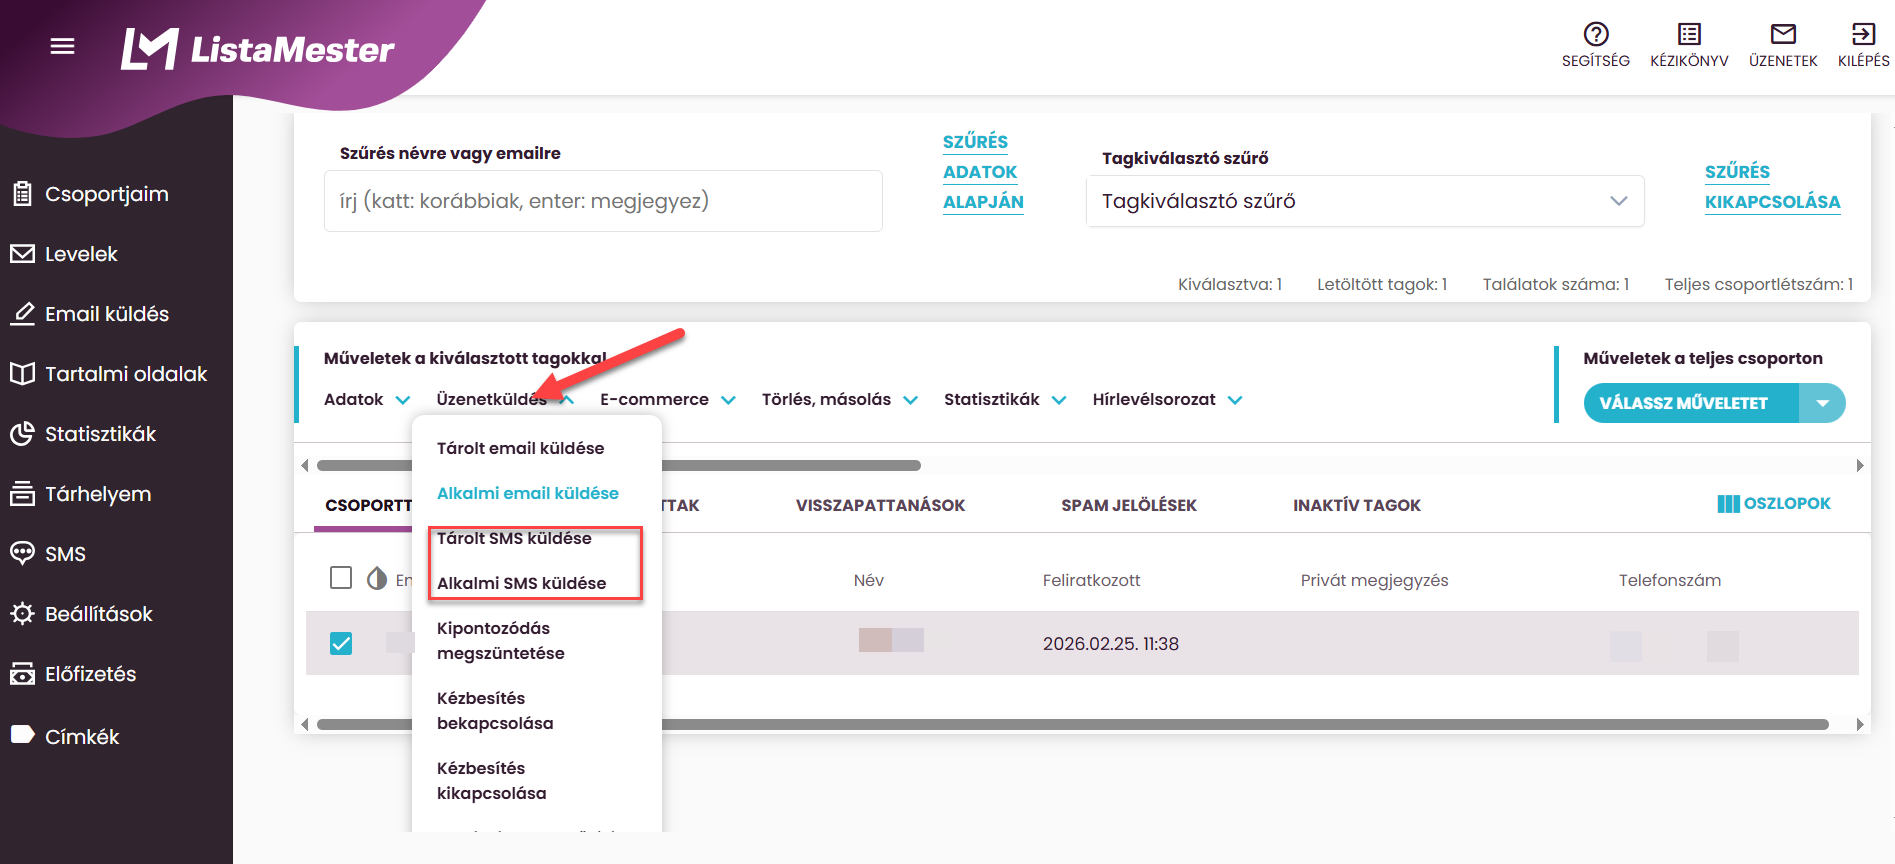Click the lower scrollbar left arrow
This screenshot has width=1895, height=864.
tap(305, 724)
